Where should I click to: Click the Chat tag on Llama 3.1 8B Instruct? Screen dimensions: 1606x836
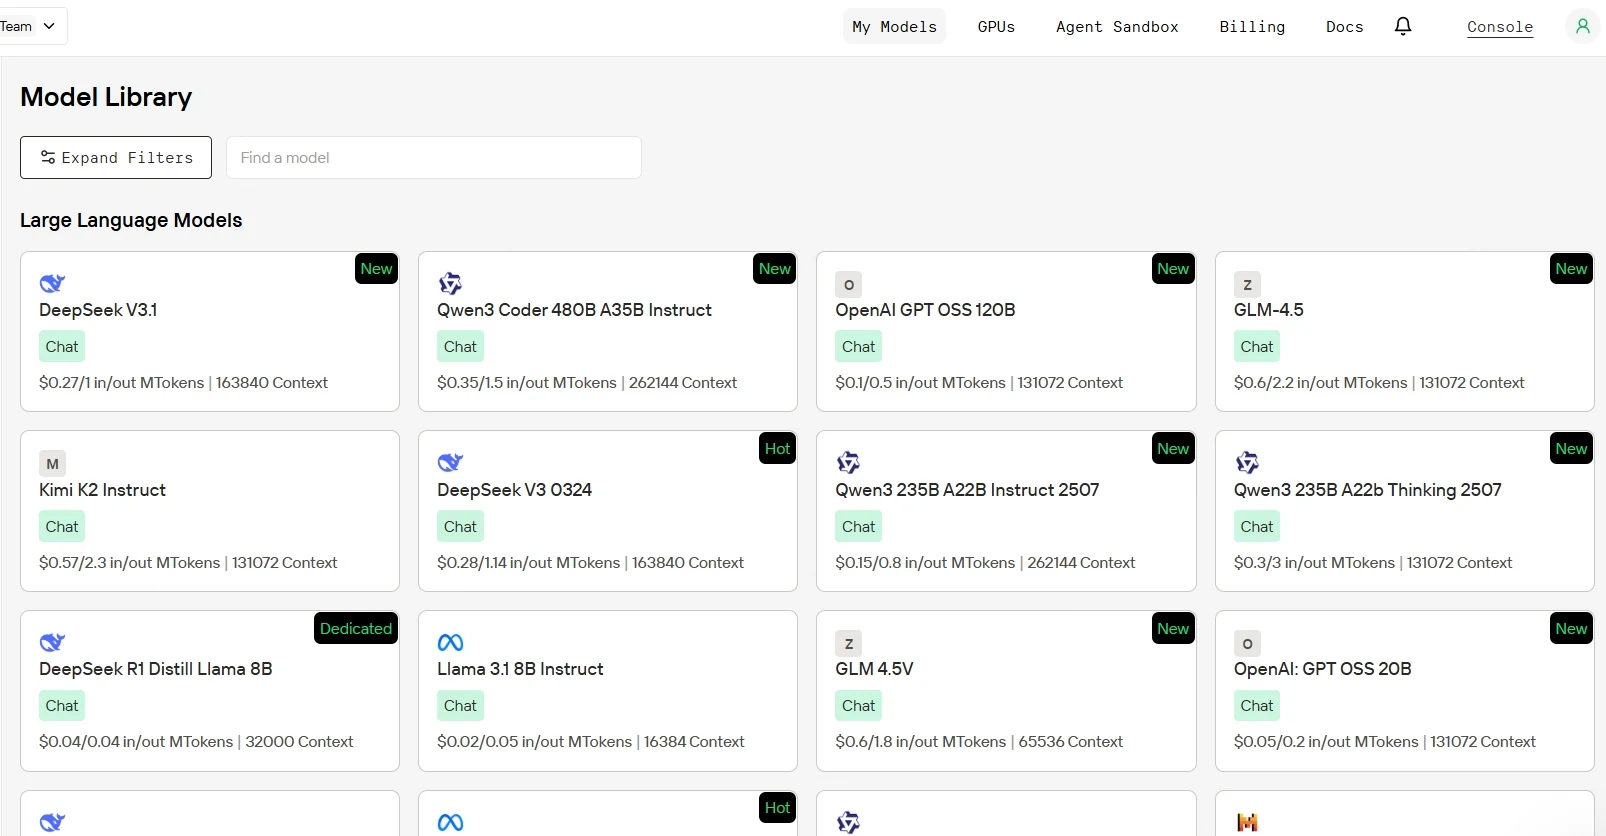tap(460, 706)
